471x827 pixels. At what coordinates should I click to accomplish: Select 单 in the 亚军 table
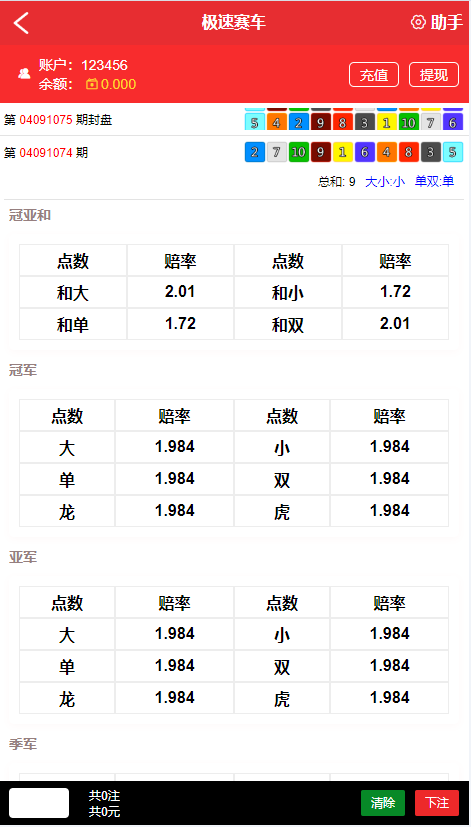pos(67,666)
